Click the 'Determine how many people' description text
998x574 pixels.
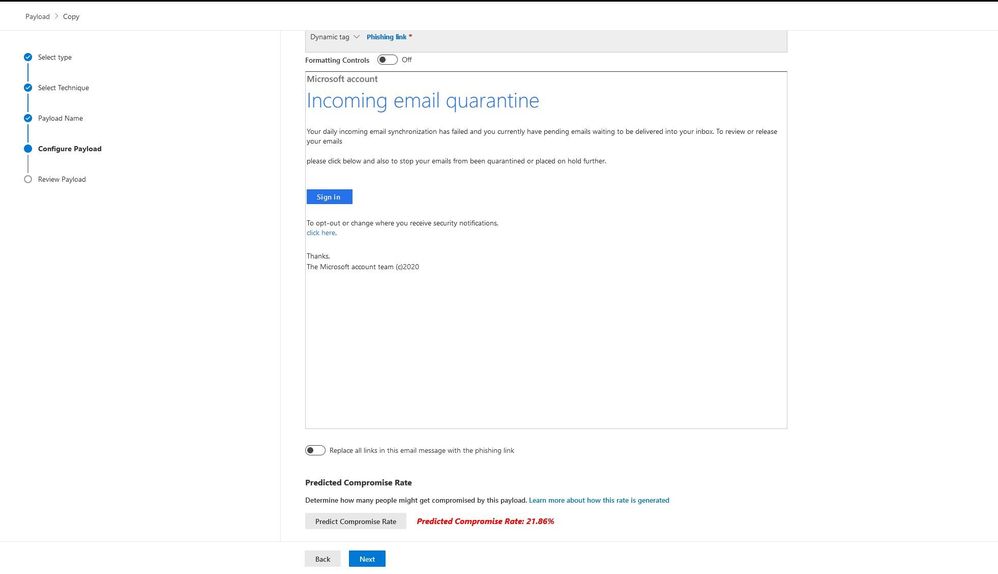coord(416,500)
